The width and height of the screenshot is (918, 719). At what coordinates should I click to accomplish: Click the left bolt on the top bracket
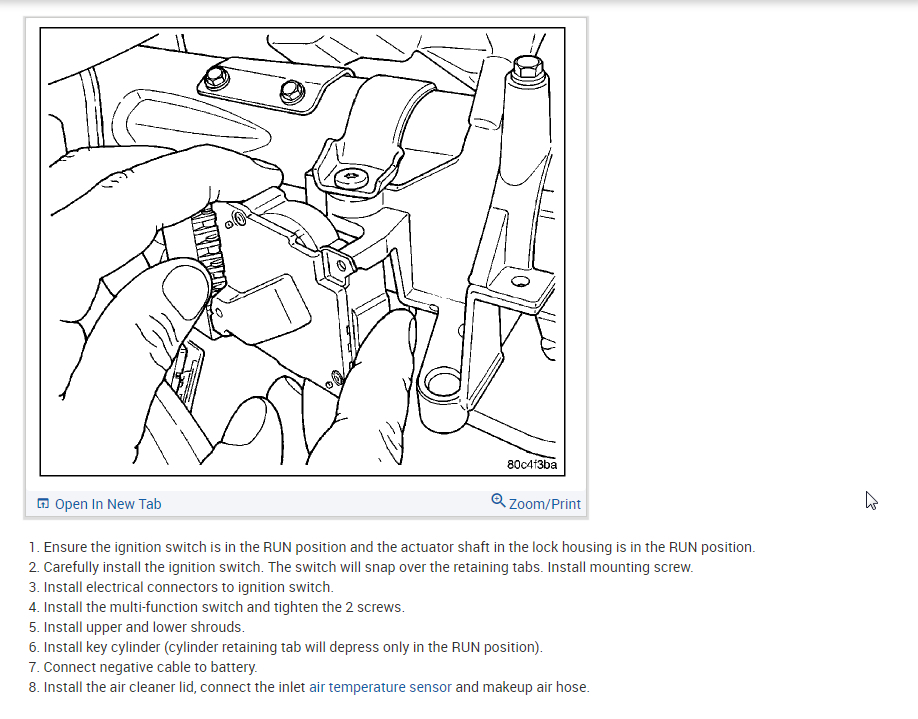click(215, 77)
